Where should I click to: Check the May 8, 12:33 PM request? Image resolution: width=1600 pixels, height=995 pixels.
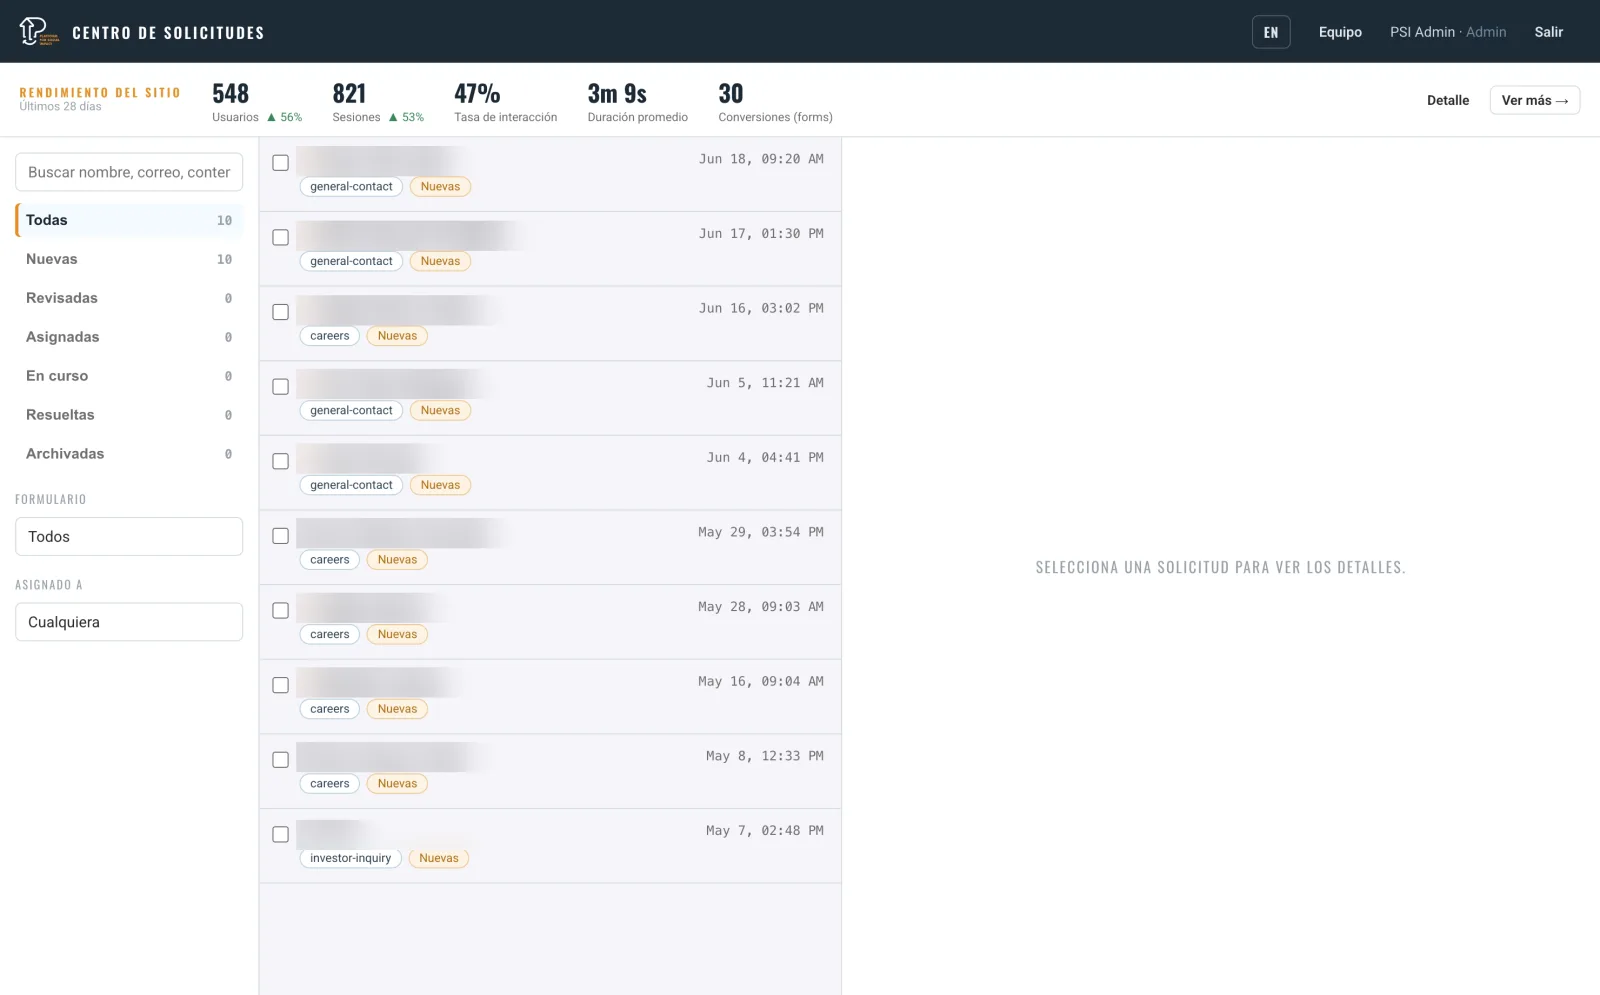[x=281, y=760]
